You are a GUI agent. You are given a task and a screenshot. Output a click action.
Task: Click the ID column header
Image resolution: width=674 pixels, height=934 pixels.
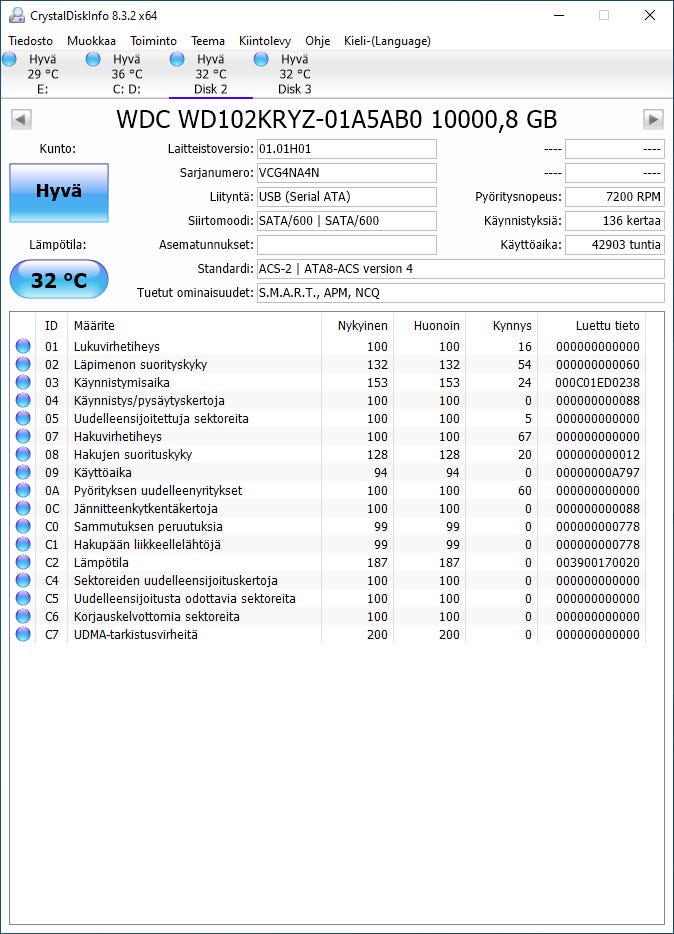51,325
